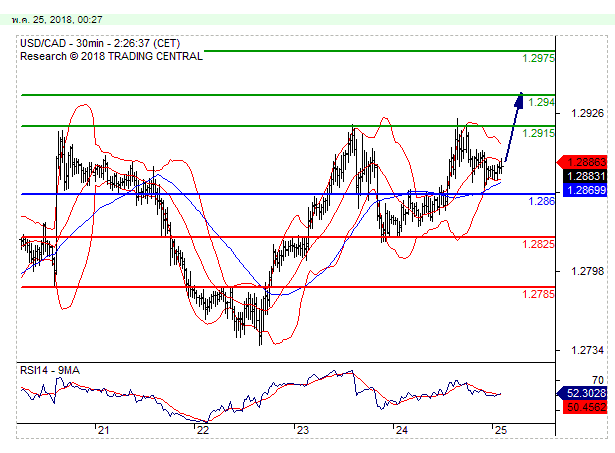The height and width of the screenshot is (453, 615).
Task: Click the red 1.28863 price tag
Action: (x=582, y=162)
